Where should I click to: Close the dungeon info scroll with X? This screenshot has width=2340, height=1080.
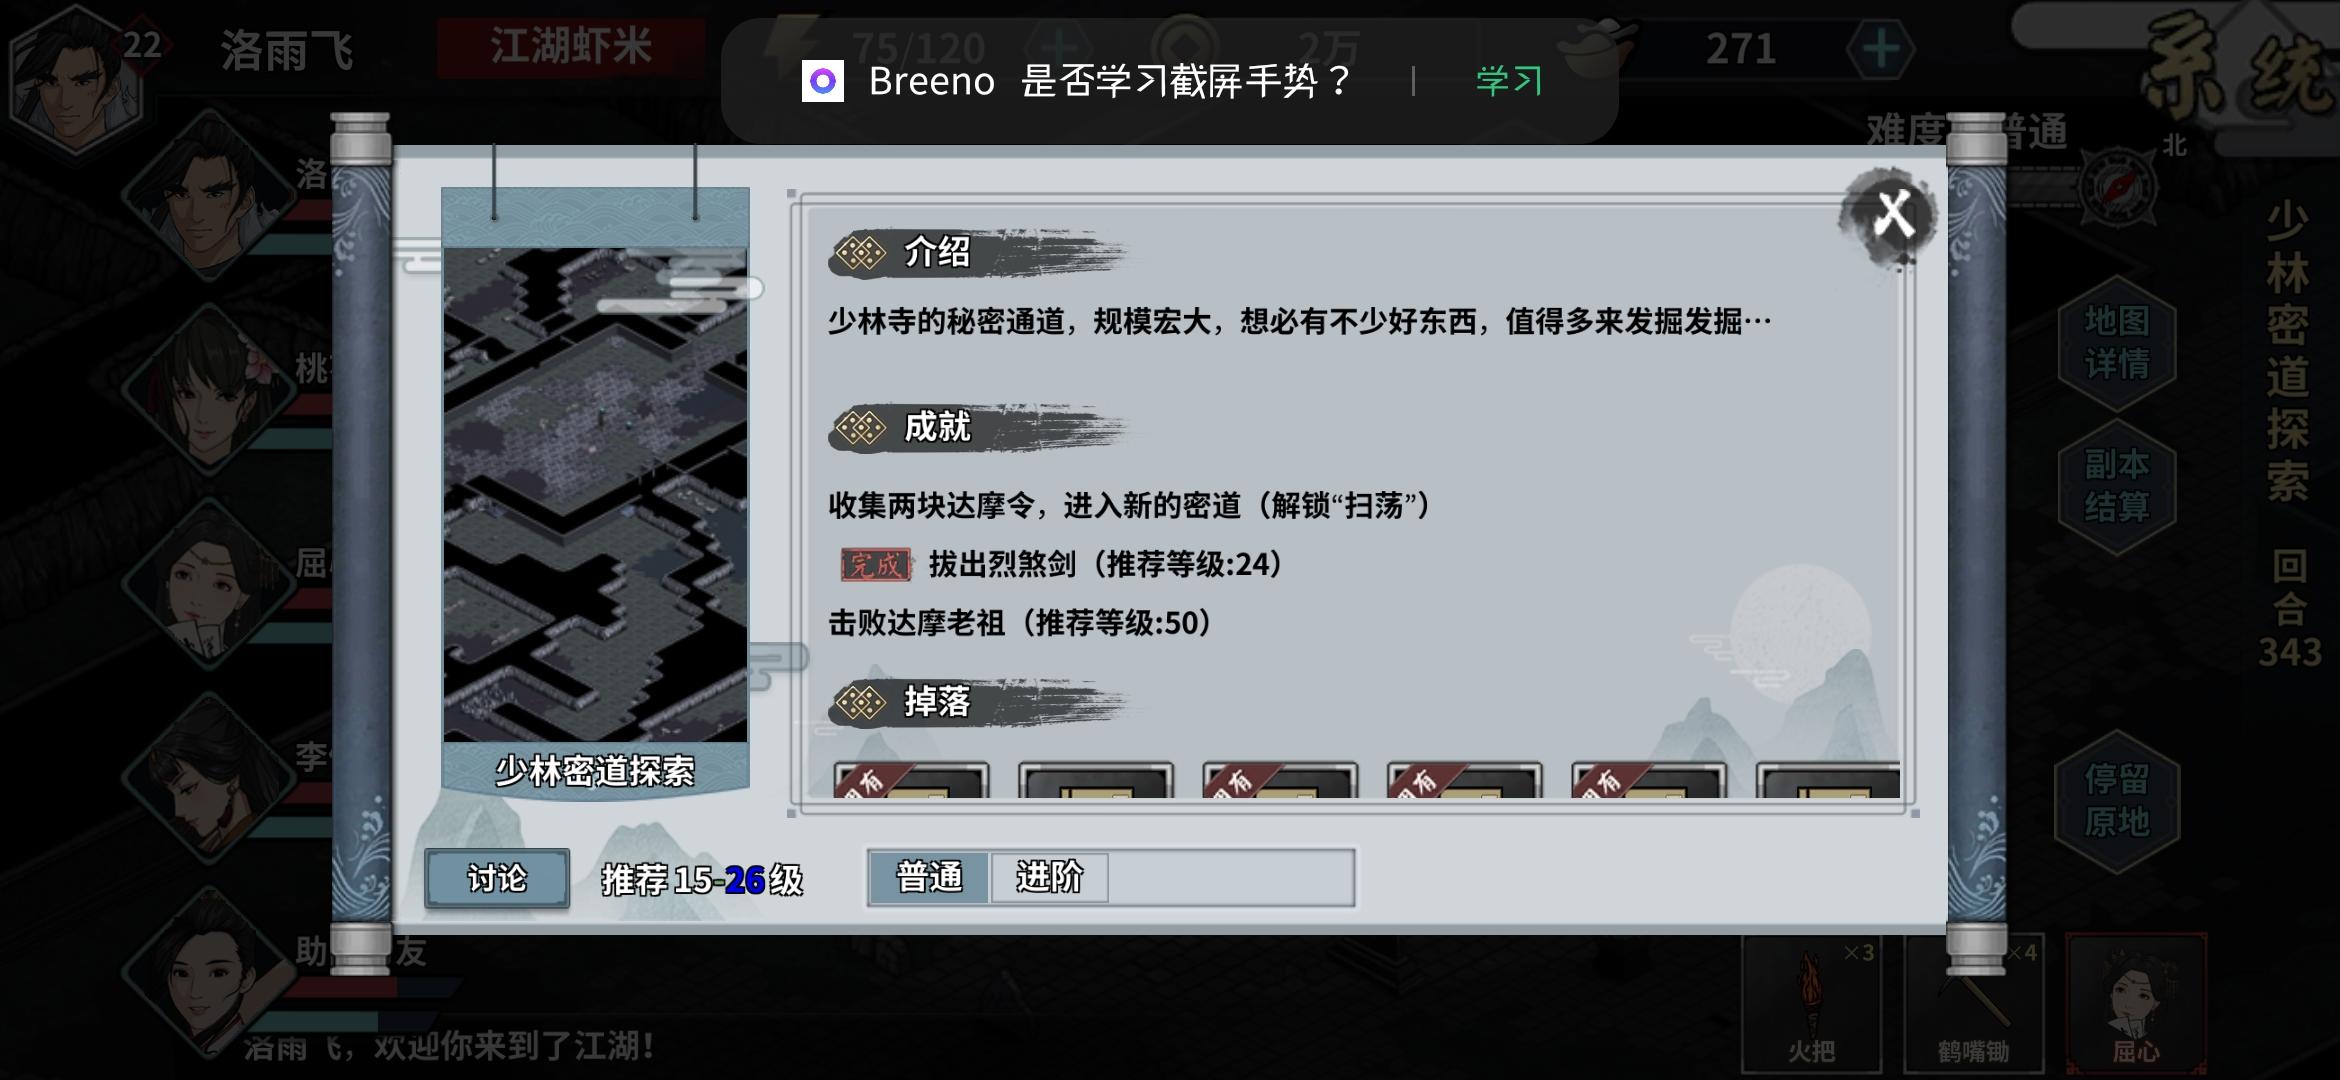coord(1892,214)
